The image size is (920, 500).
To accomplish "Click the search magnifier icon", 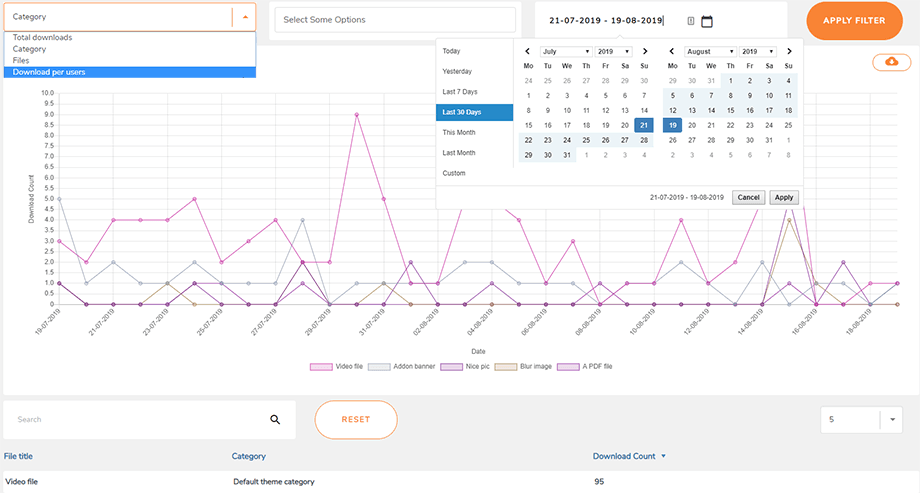I will pyautogui.click(x=275, y=420).
